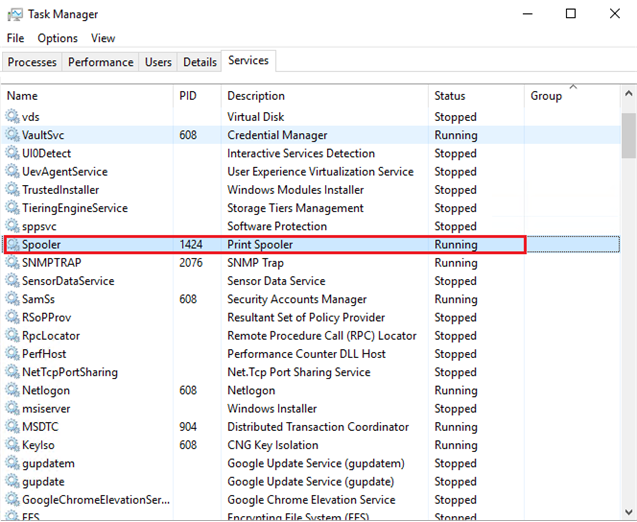Switch to the Processes tab
The height and width of the screenshot is (522, 637).
32,62
